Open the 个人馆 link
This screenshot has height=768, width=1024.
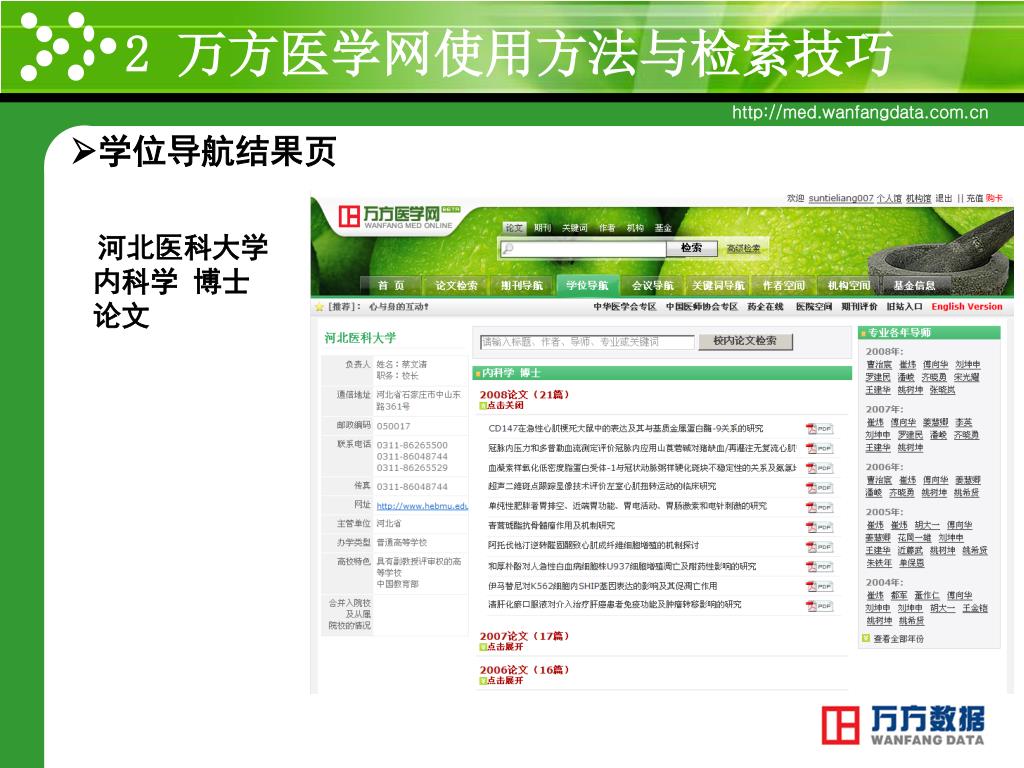[x=889, y=198]
